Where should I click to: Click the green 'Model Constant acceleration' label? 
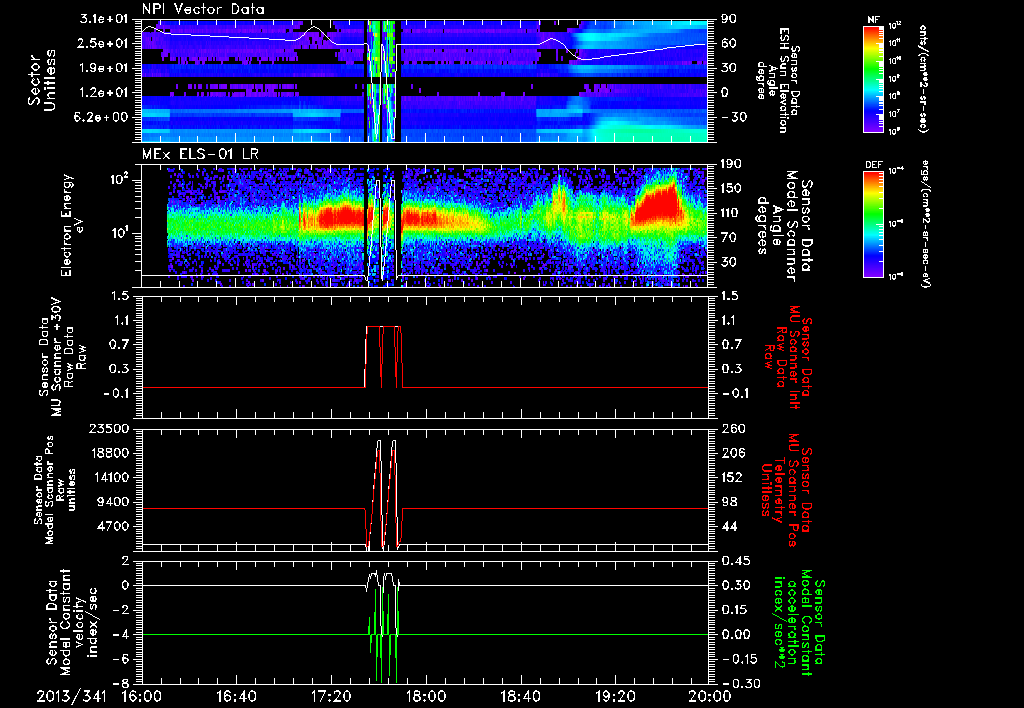coord(798,622)
